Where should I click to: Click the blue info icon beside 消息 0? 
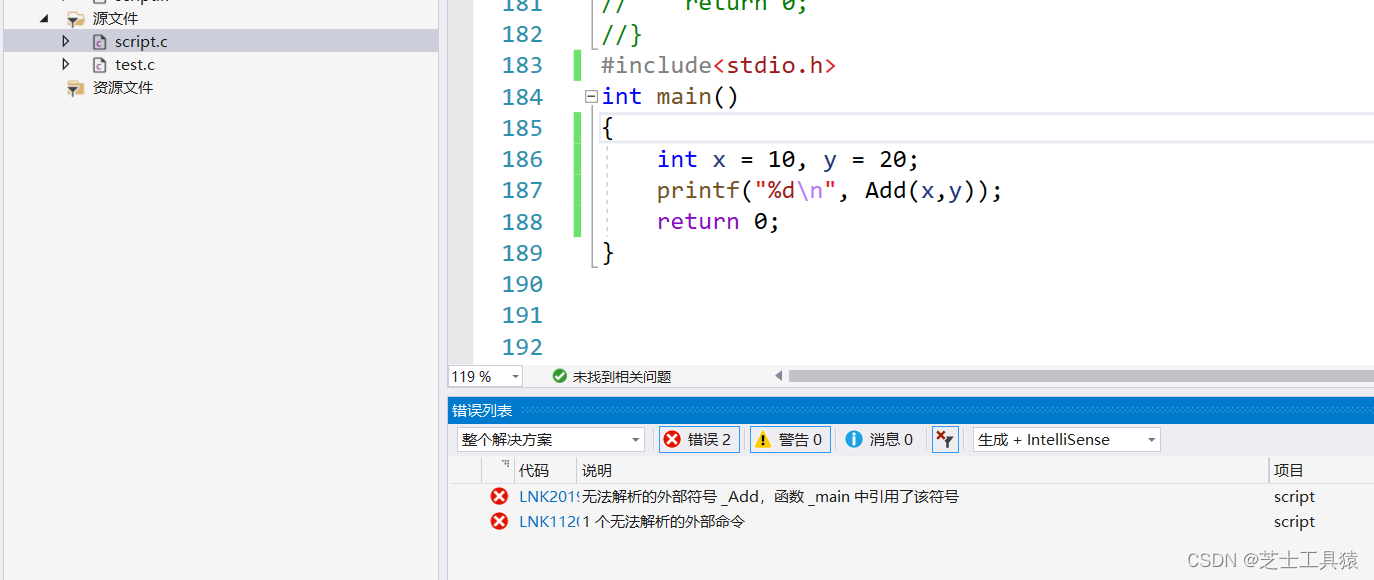coord(854,439)
